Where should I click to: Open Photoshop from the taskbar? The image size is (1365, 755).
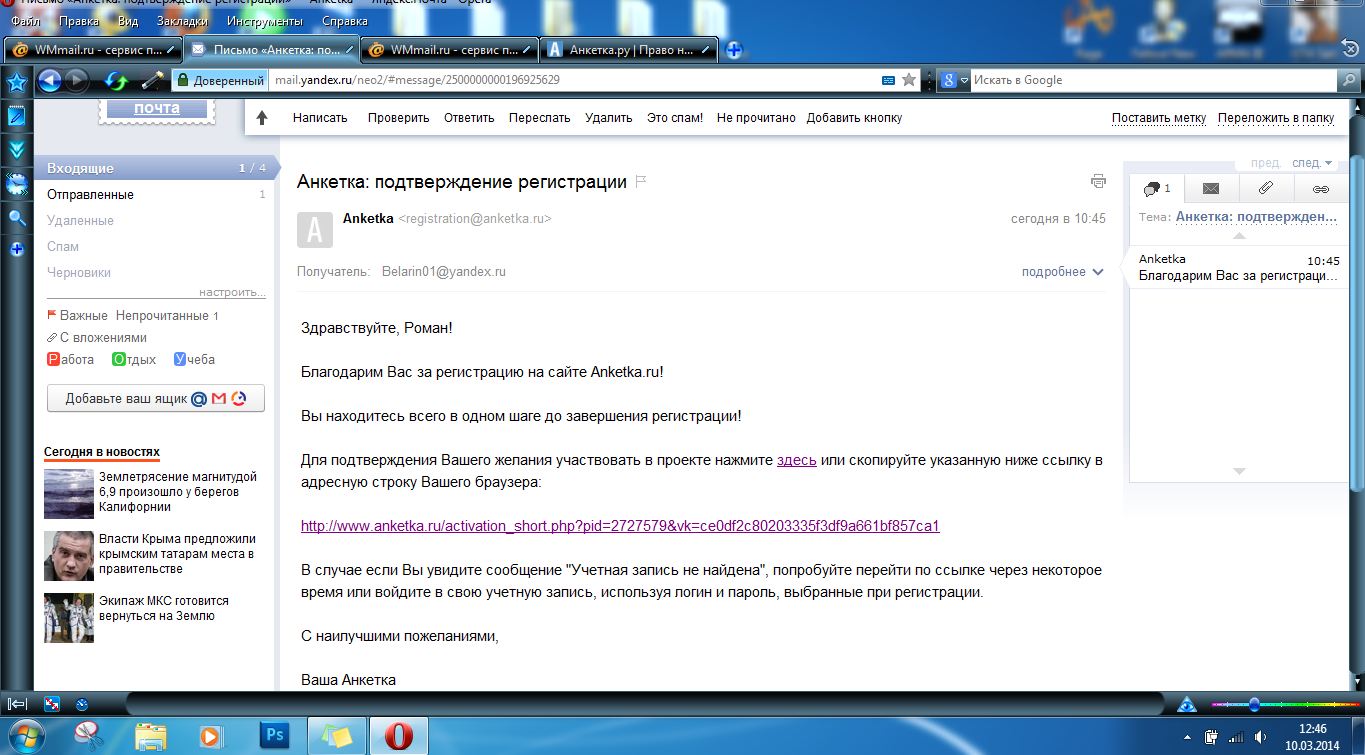coord(273,736)
